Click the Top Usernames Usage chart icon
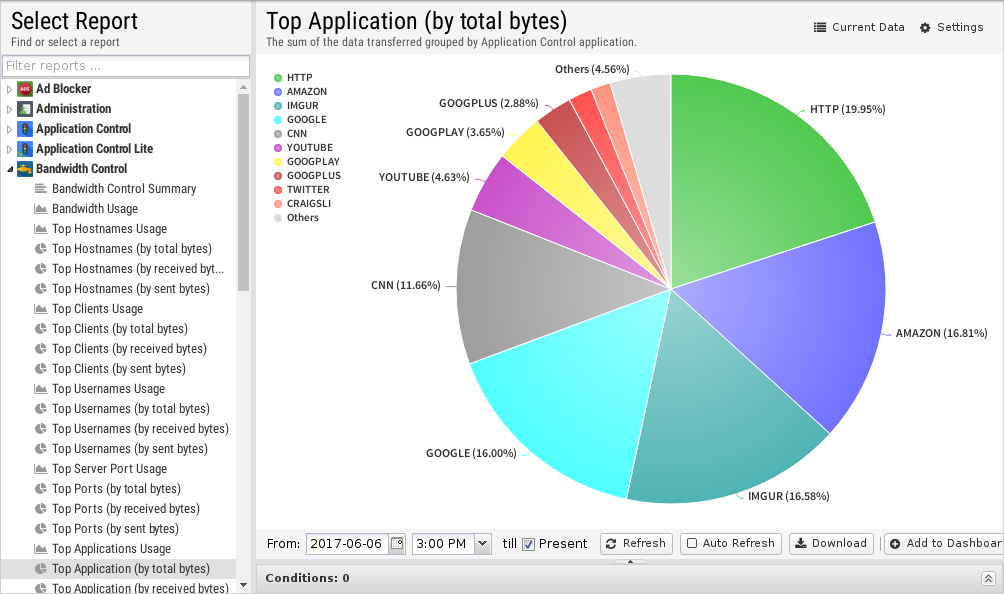The height and width of the screenshot is (594, 1004). click(40, 389)
